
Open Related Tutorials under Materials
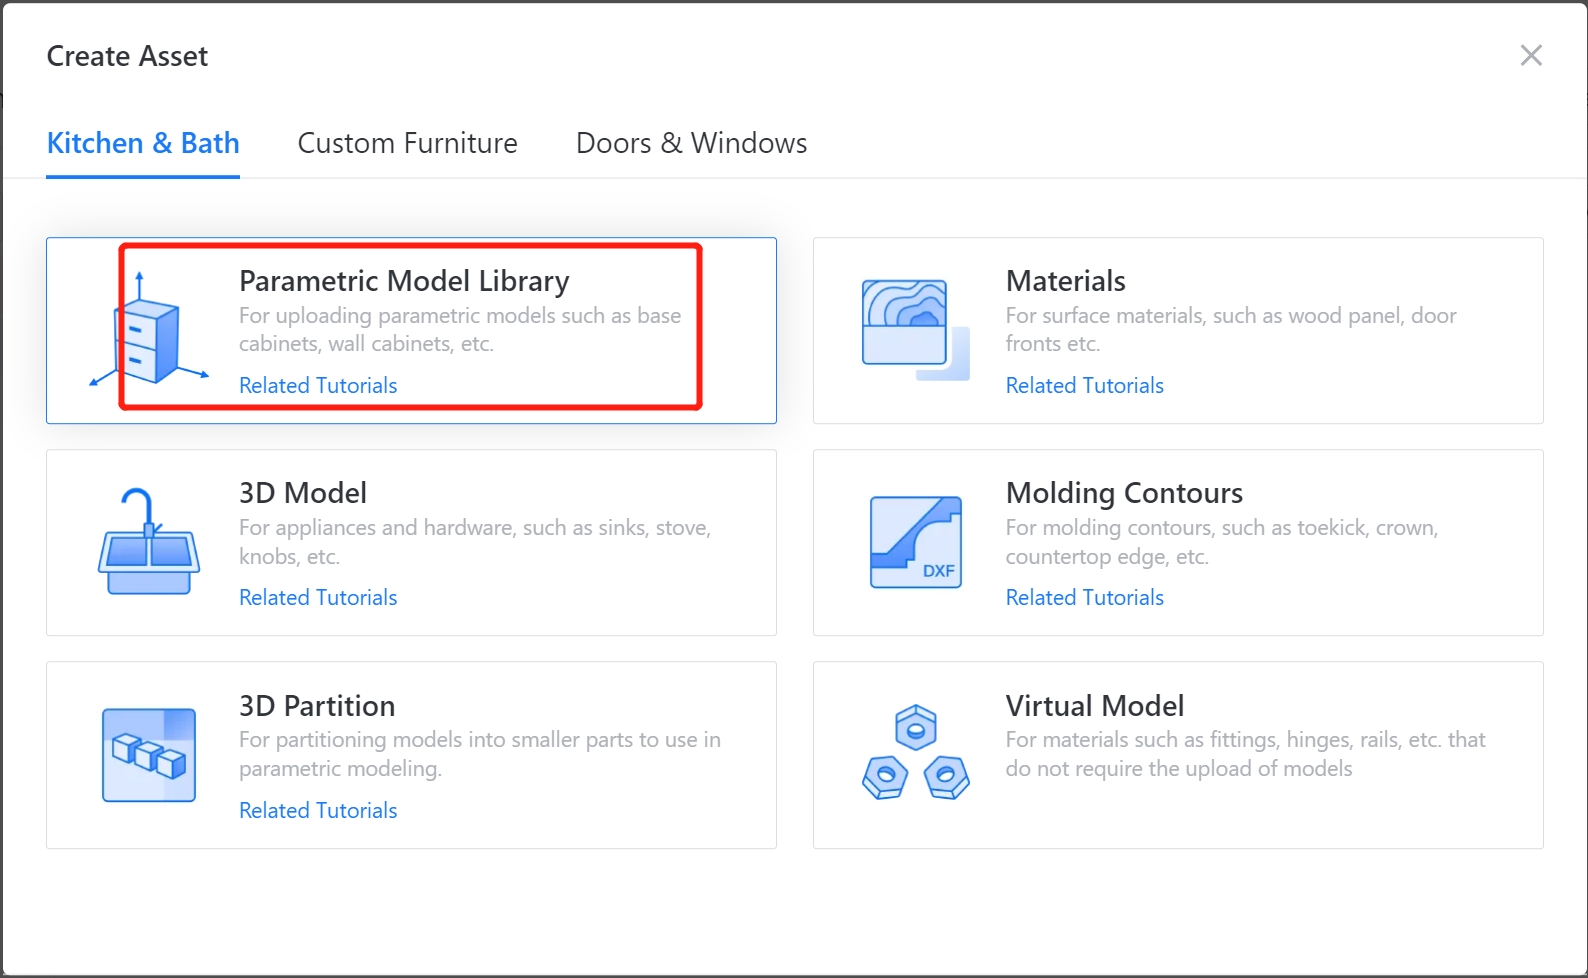(x=1084, y=386)
